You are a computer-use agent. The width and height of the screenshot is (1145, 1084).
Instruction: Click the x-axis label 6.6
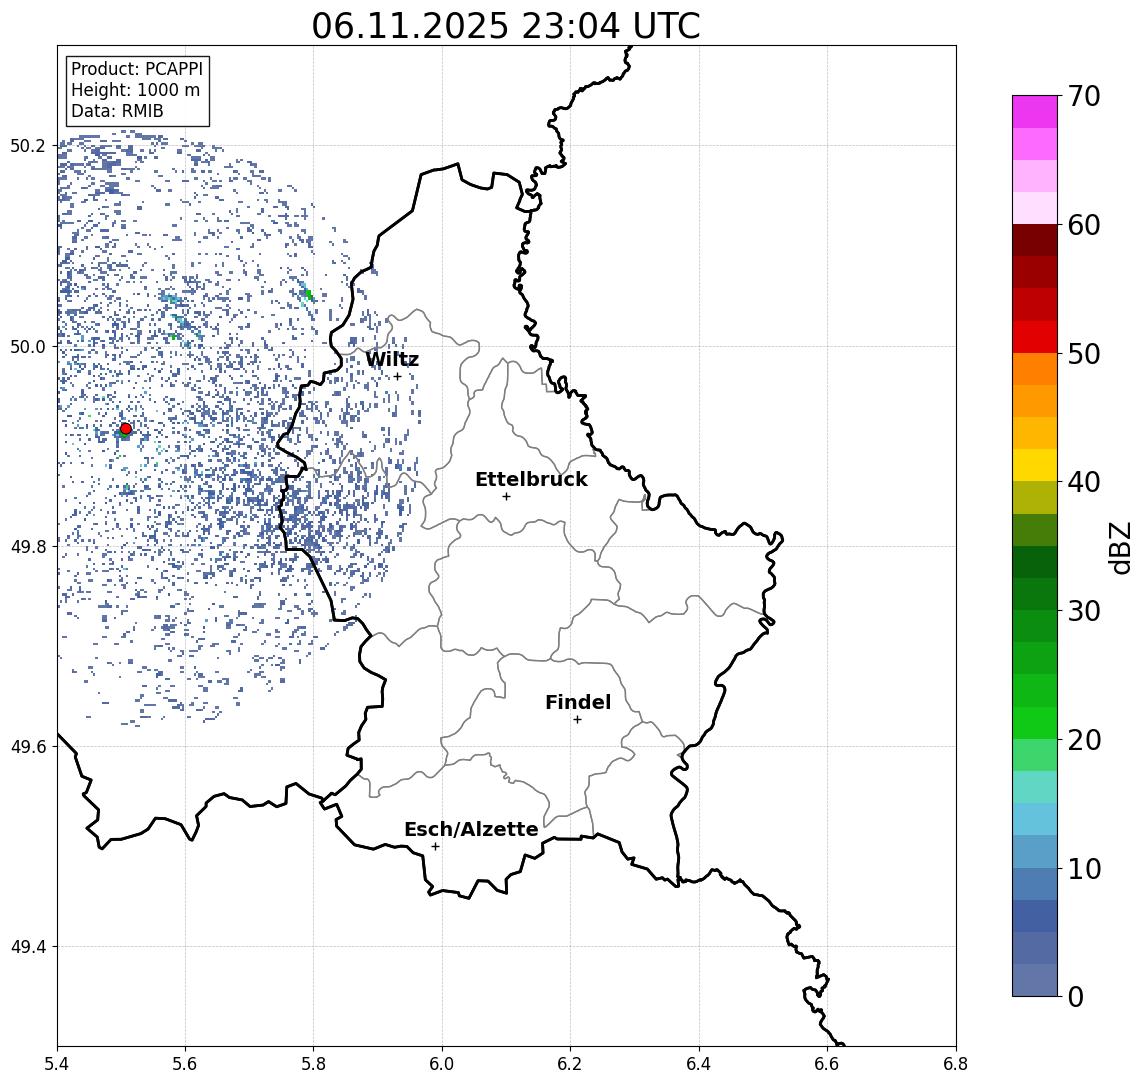[x=827, y=1064]
